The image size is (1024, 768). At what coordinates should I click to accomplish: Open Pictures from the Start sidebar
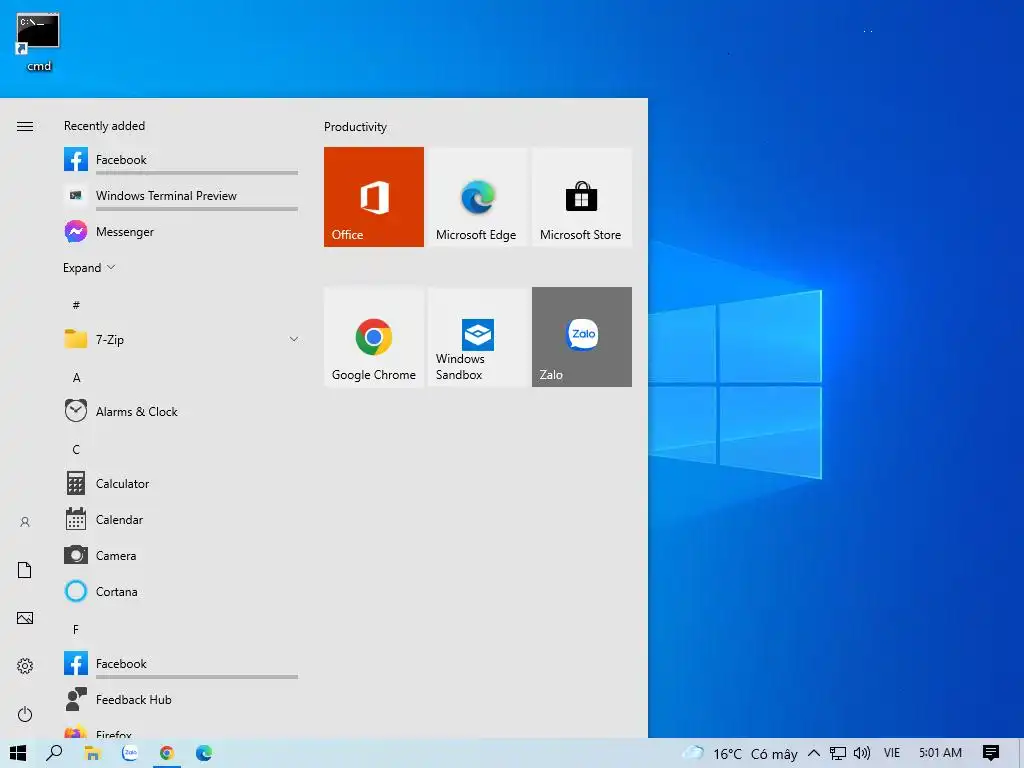point(25,618)
